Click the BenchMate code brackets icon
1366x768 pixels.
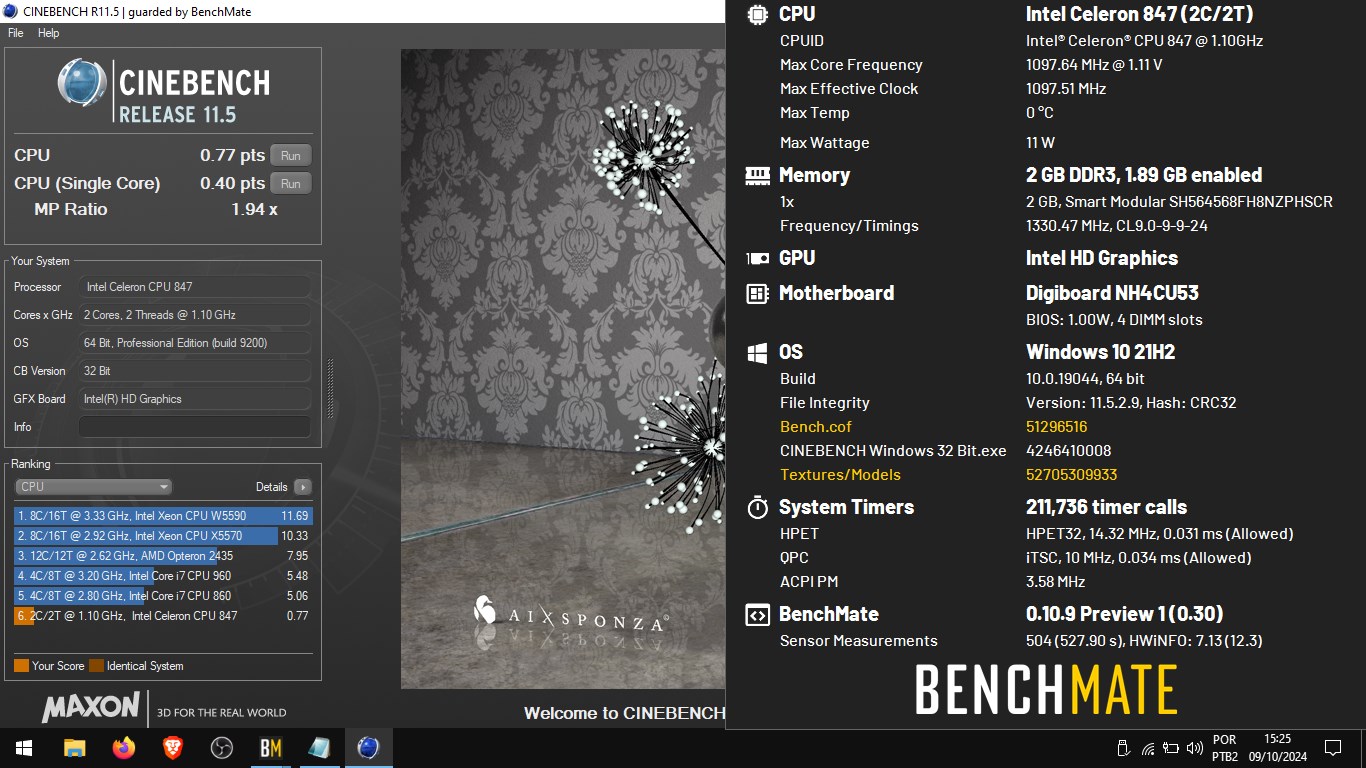click(x=758, y=615)
